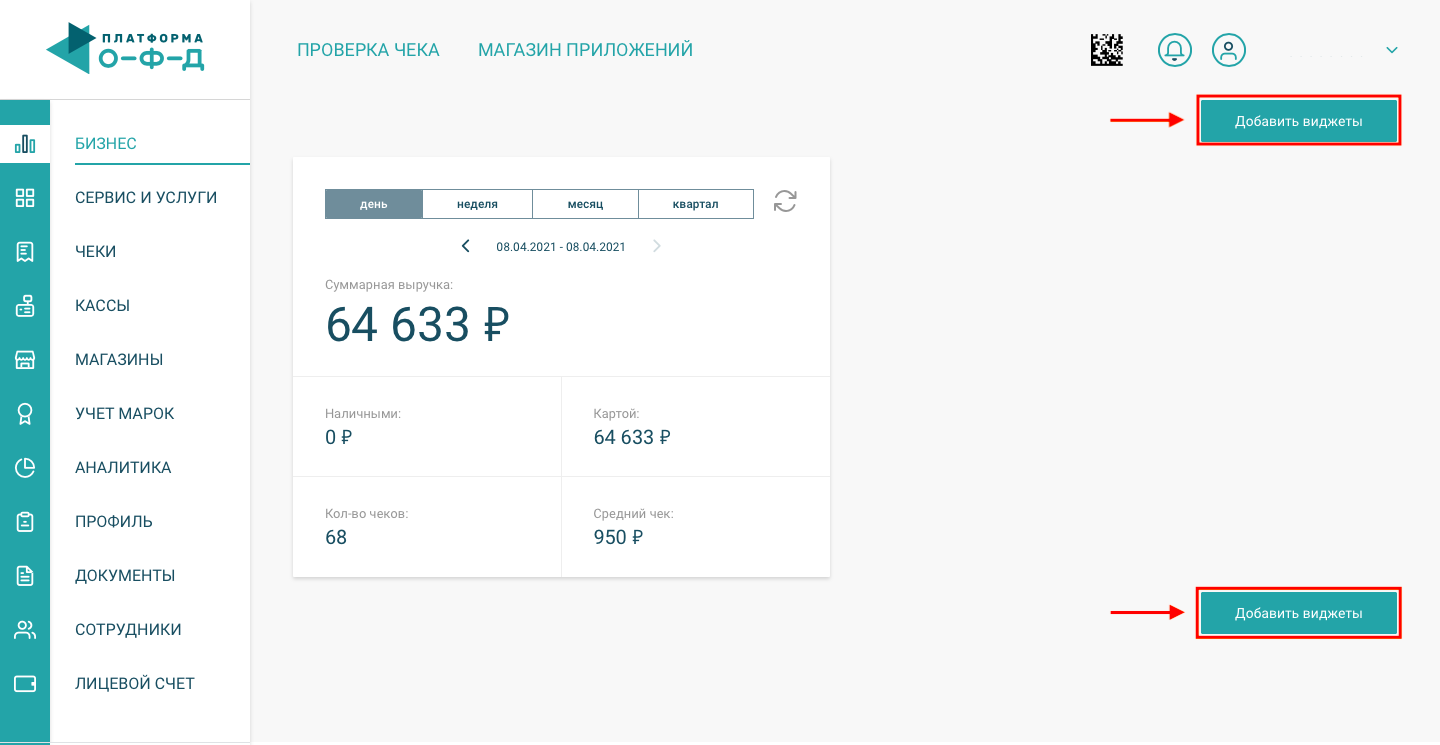Click the top Добавить виджеты button
Image resolution: width=1440 pixels, height=745 pixels.
click(x=1298, y=121)
